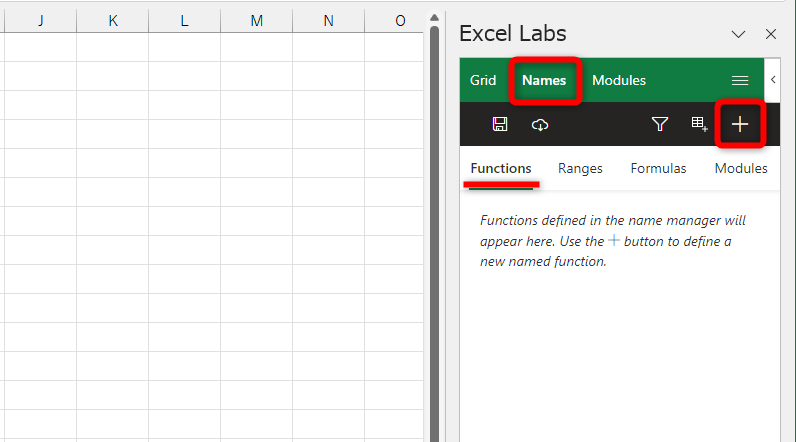Open the hamburger menu in Excel Labs
Image resolution: width=796 pixels, height=442 pixels.
click(x=740, y=80)
